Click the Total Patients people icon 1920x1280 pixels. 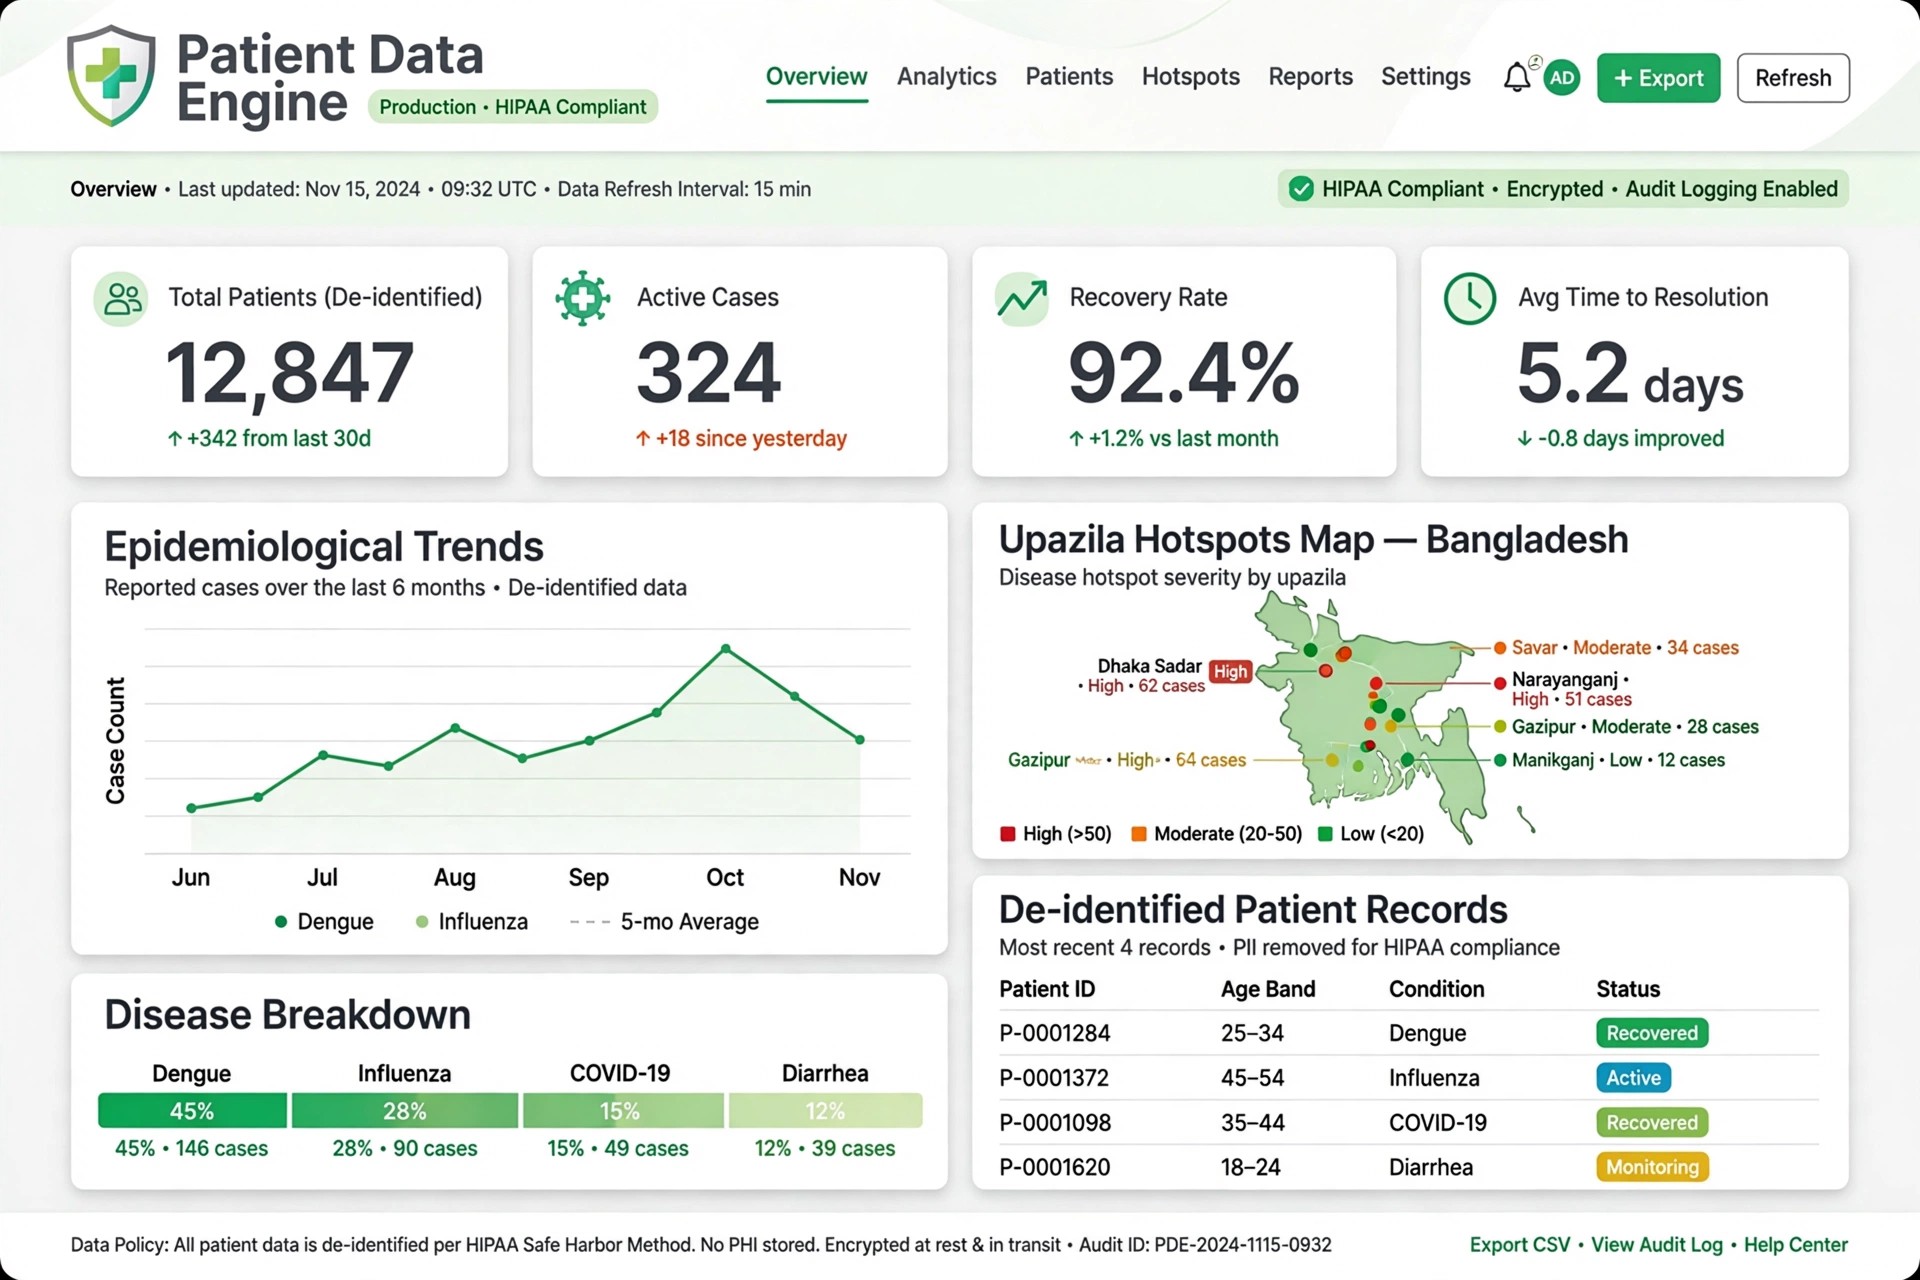pos(122,298)
